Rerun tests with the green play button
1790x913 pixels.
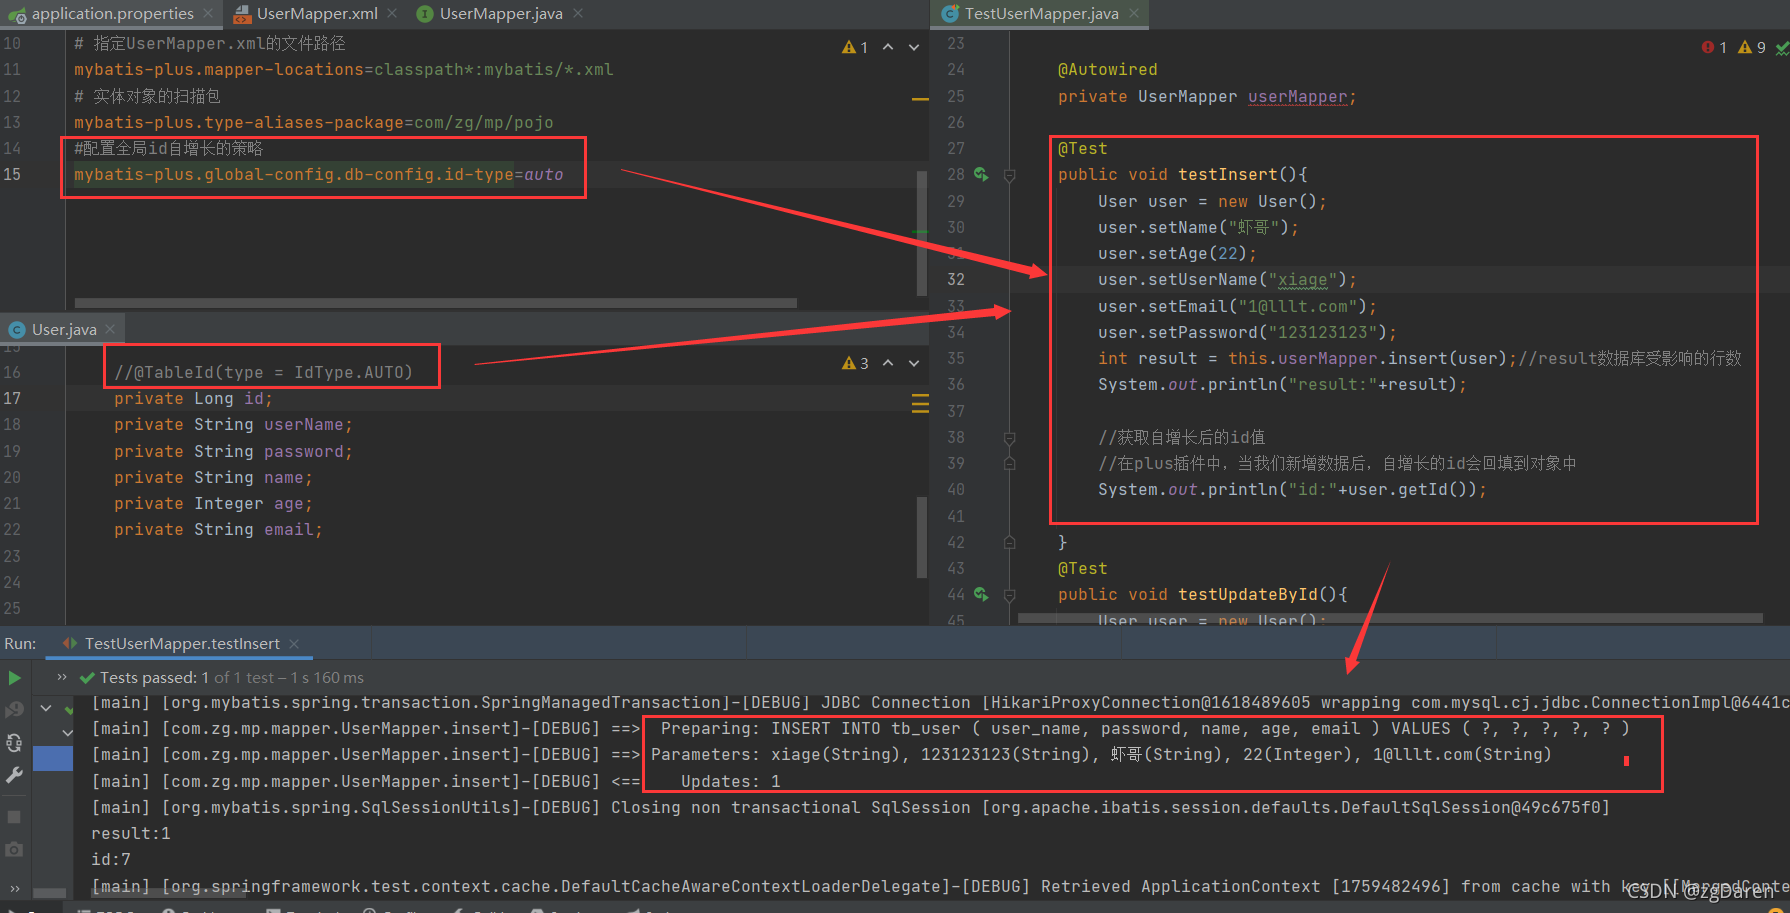point(14,677)
